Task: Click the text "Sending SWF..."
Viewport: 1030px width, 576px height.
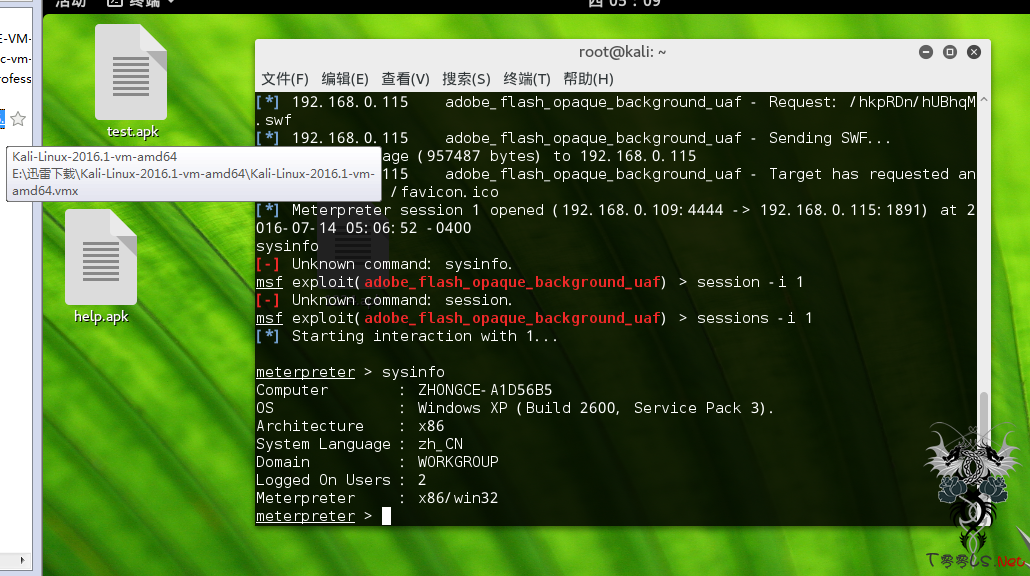Action: 830,138
